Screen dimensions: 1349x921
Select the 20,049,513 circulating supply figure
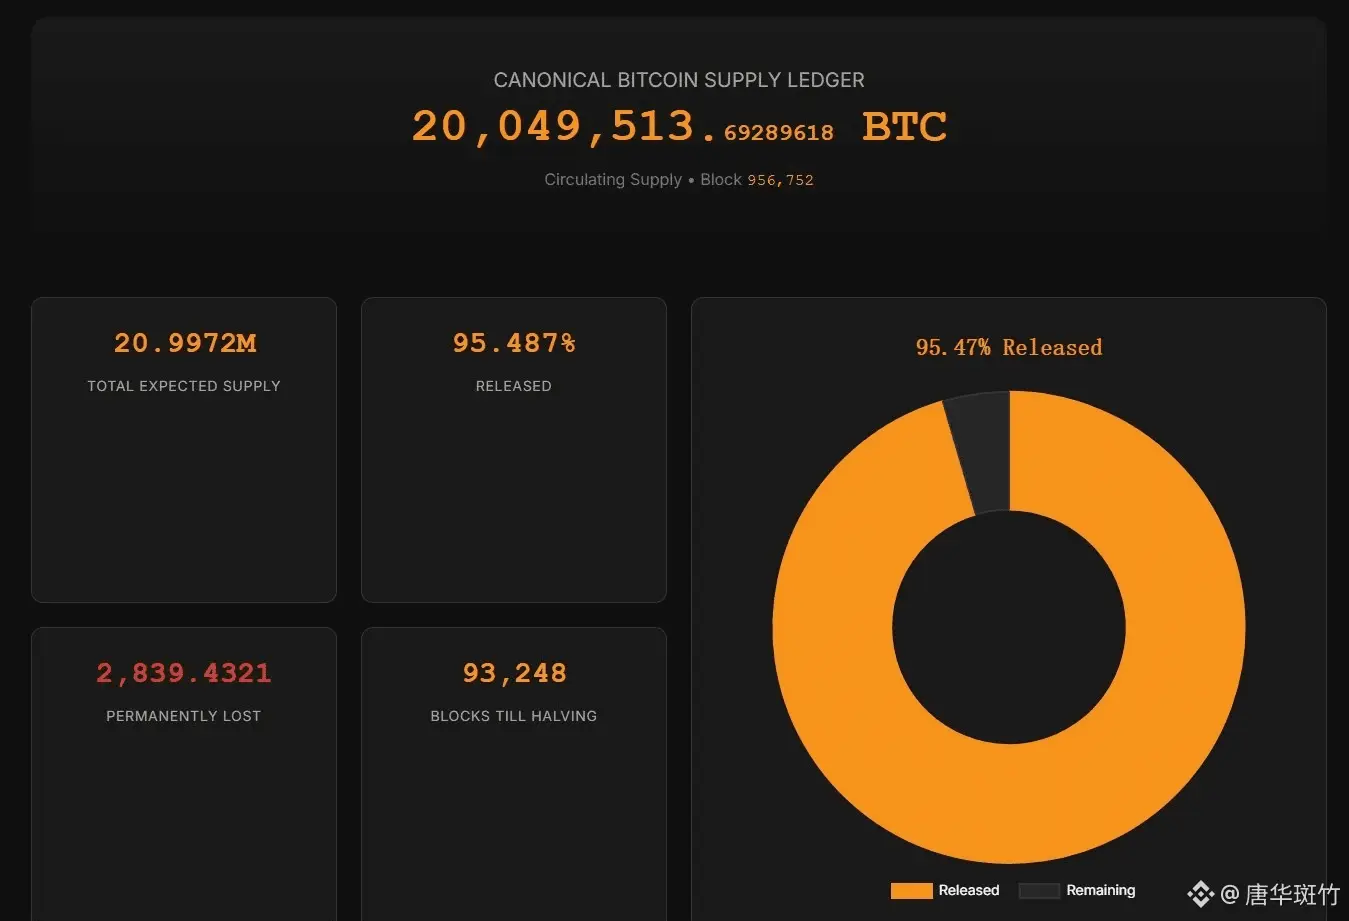[x=623, y=127]
